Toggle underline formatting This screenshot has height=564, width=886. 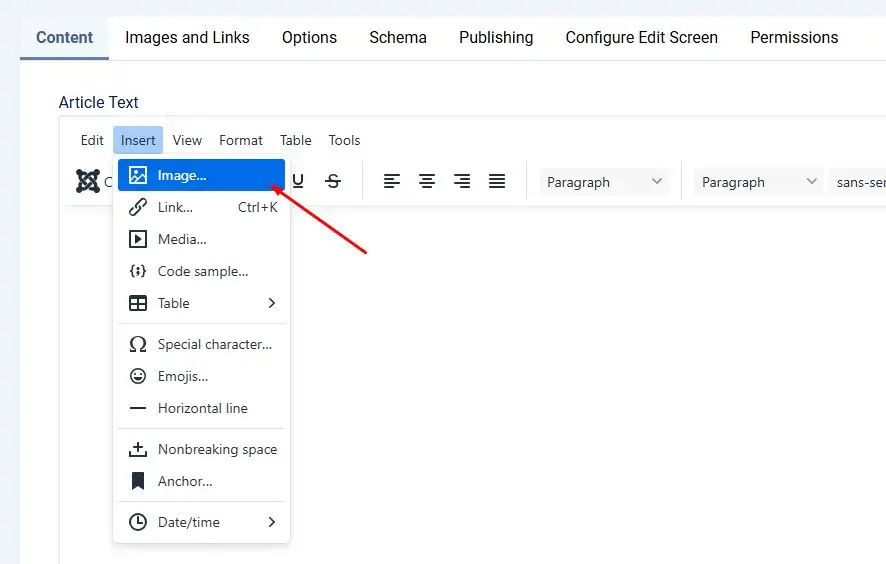[298, 181]
